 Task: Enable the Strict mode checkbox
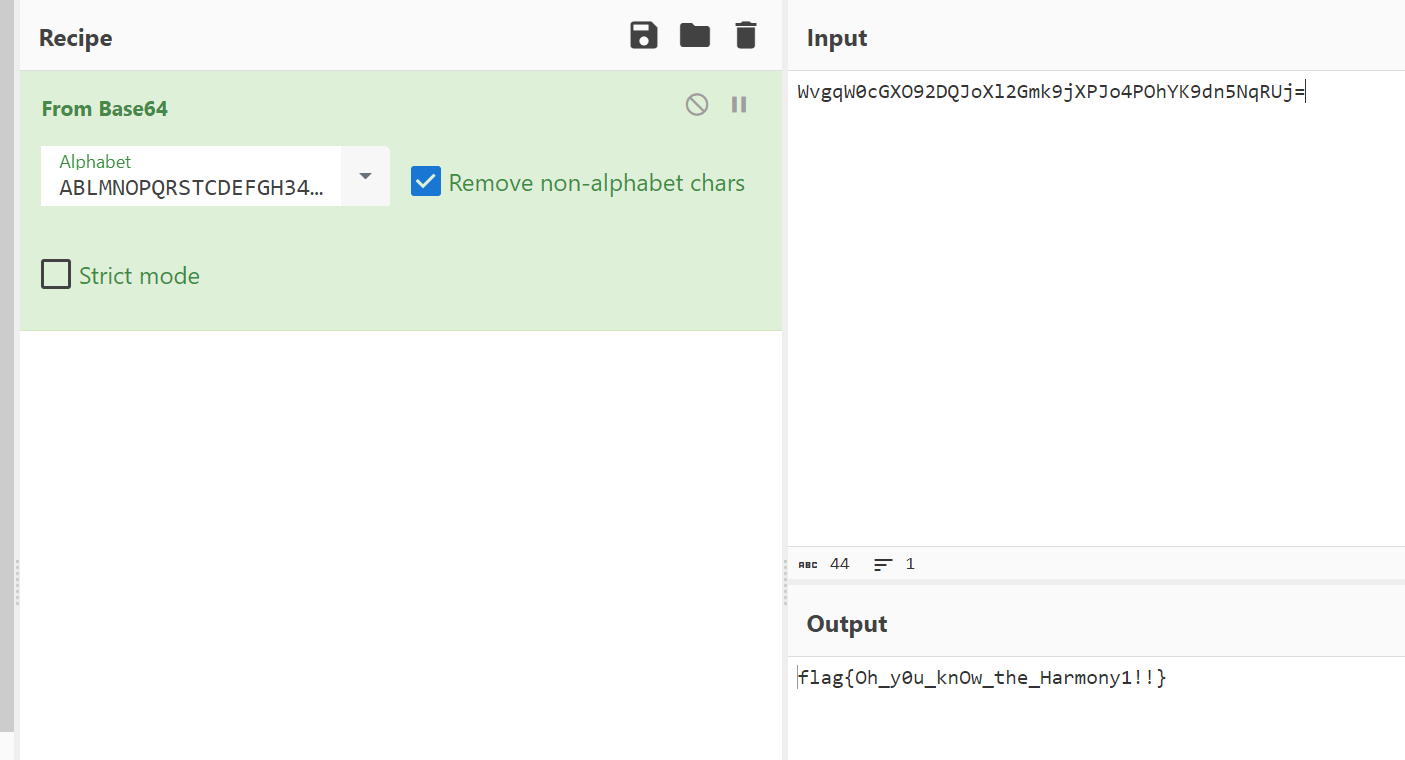pos(56,274)
